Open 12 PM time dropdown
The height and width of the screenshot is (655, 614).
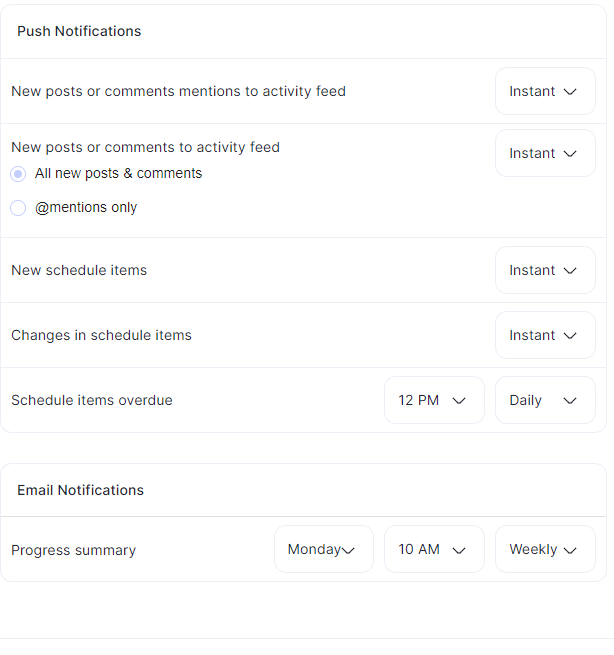click(x=434, y=400)
